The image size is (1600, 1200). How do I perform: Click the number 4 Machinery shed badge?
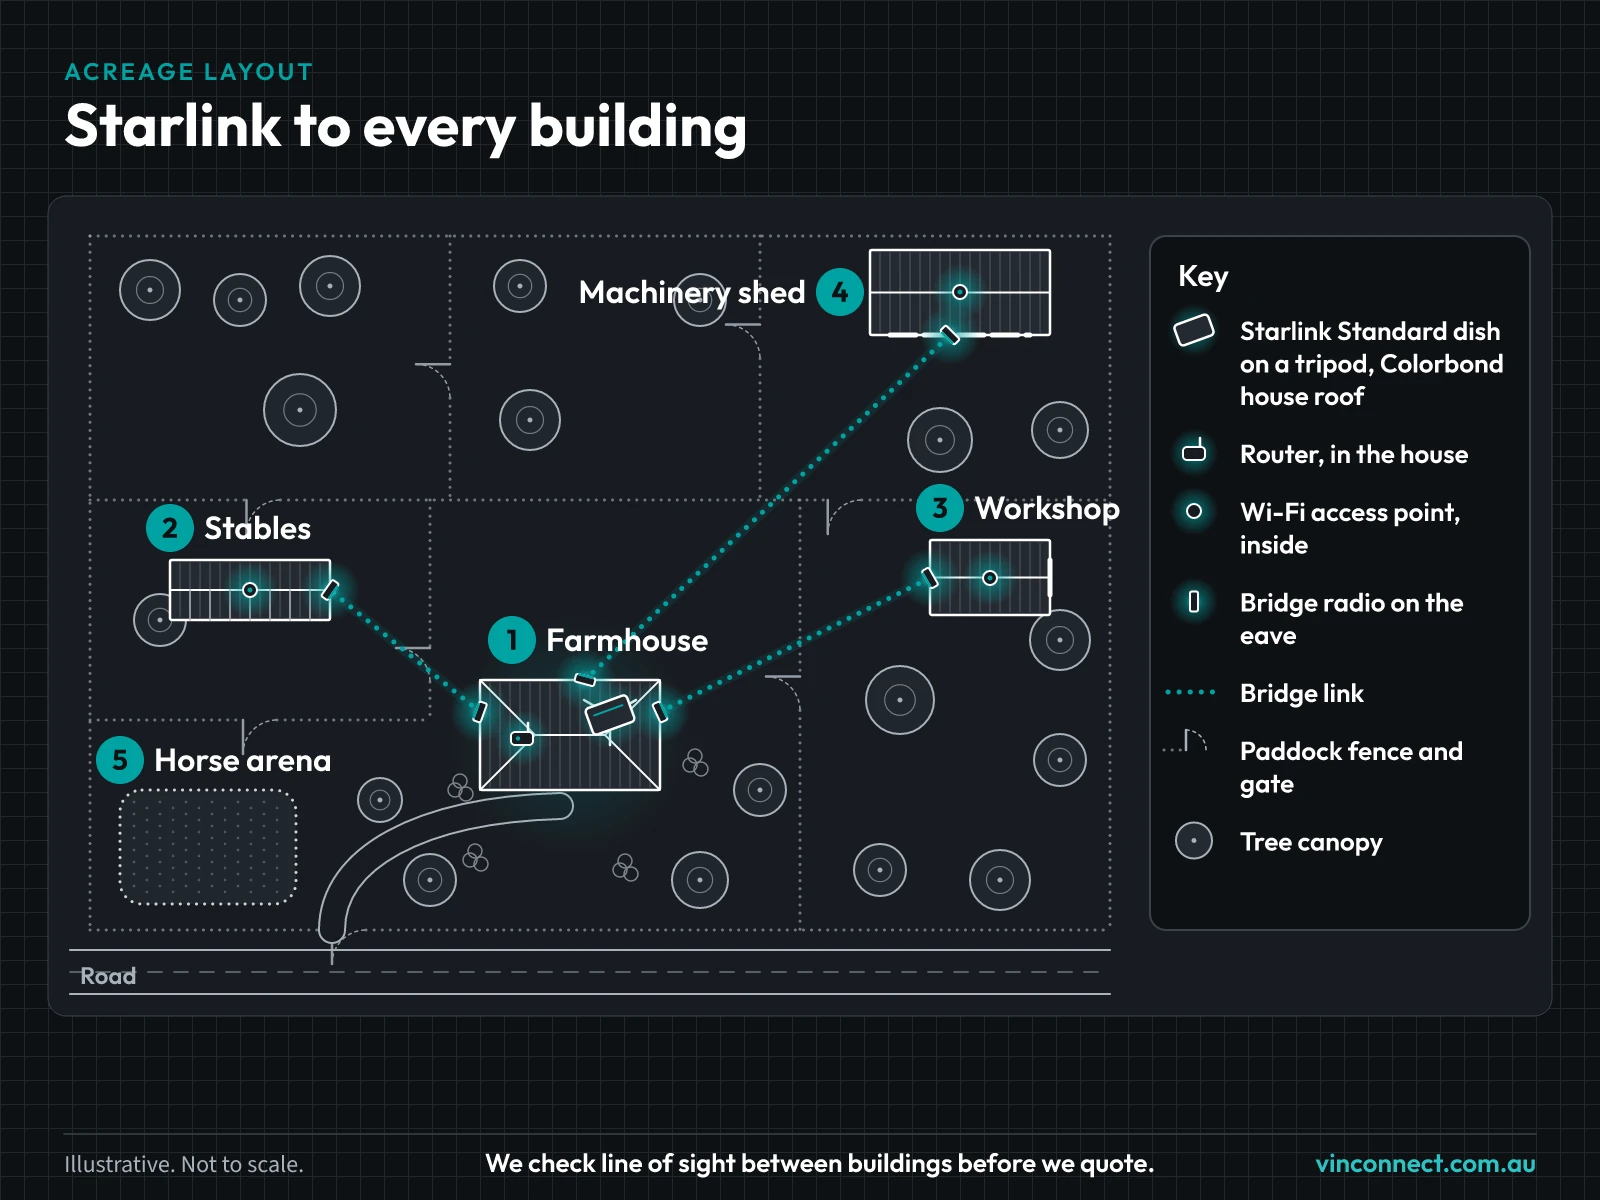coord(840,292)
